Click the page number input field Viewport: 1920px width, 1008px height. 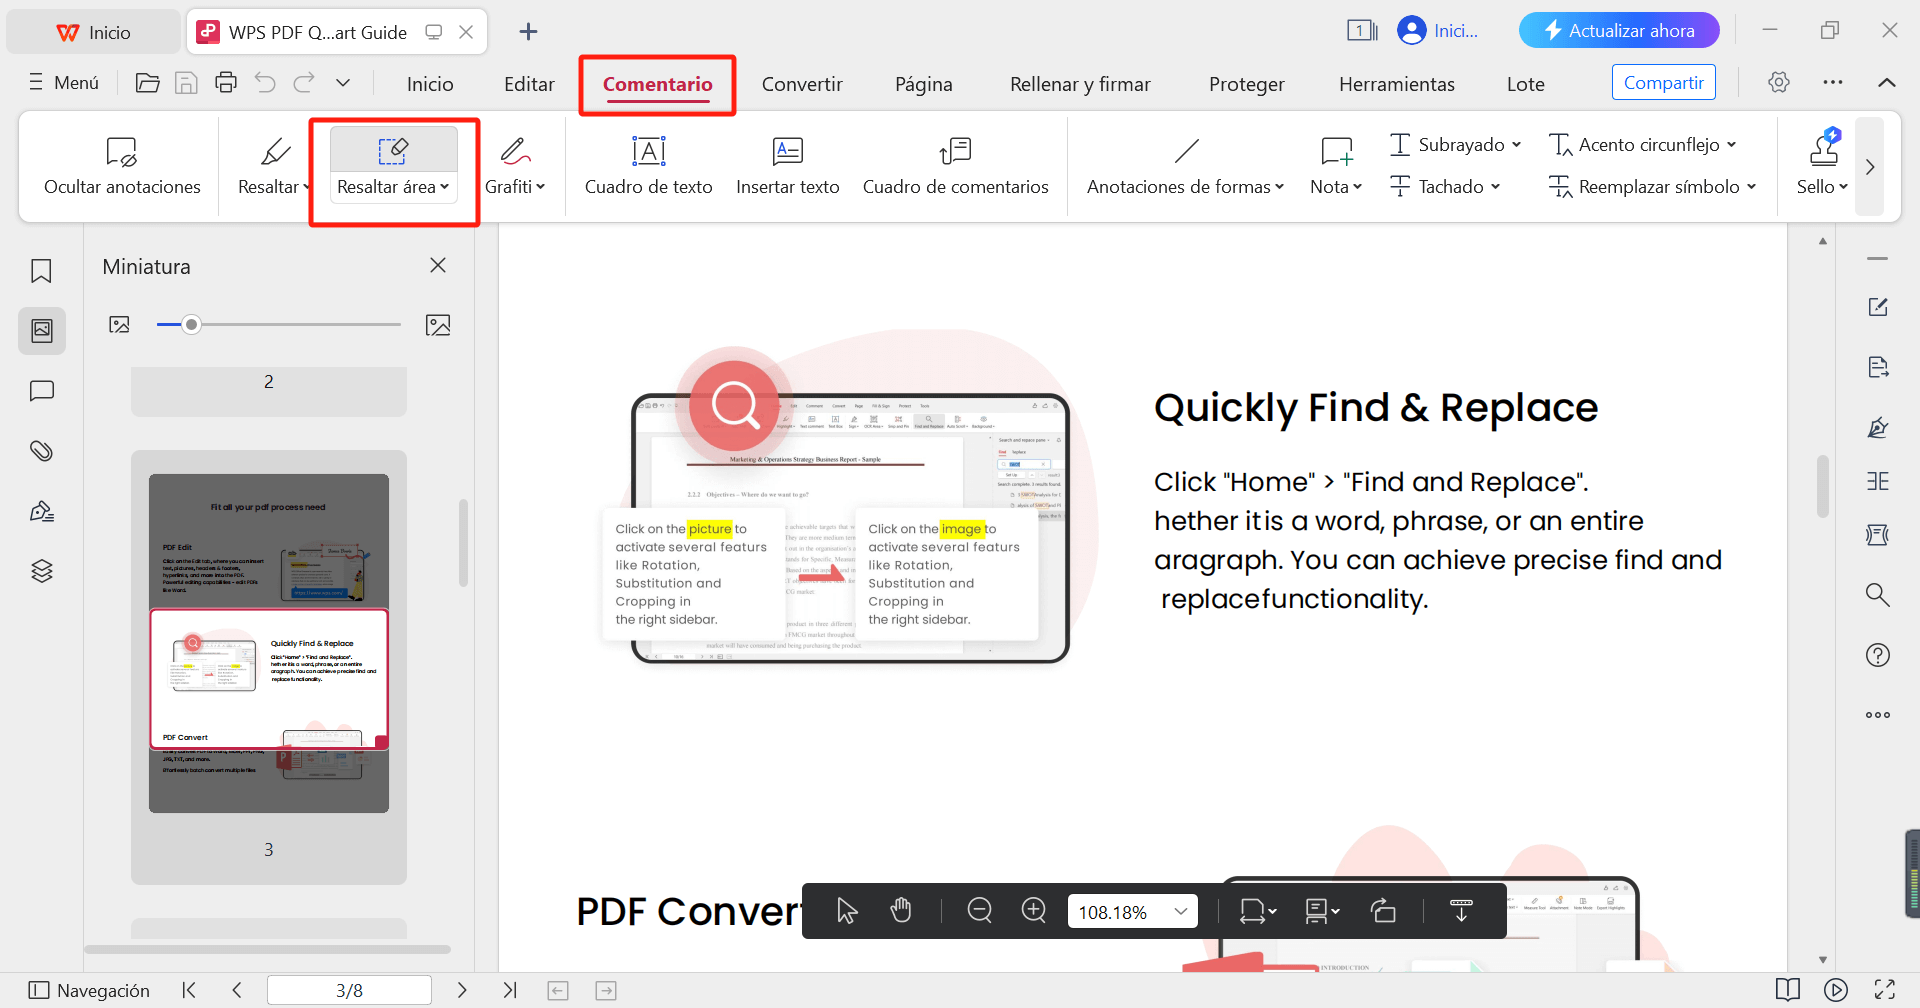349,990
